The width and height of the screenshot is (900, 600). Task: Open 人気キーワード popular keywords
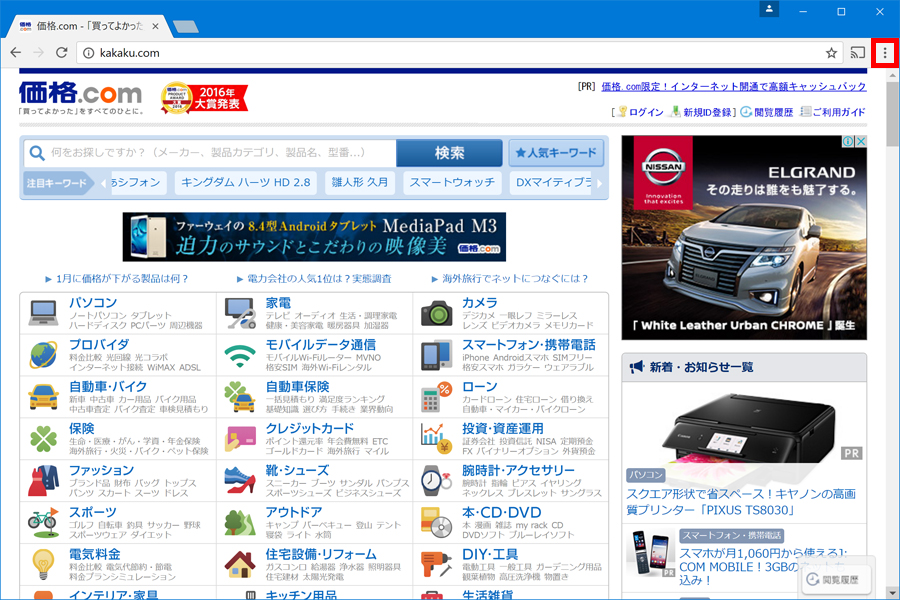click(x=556, y=153)
